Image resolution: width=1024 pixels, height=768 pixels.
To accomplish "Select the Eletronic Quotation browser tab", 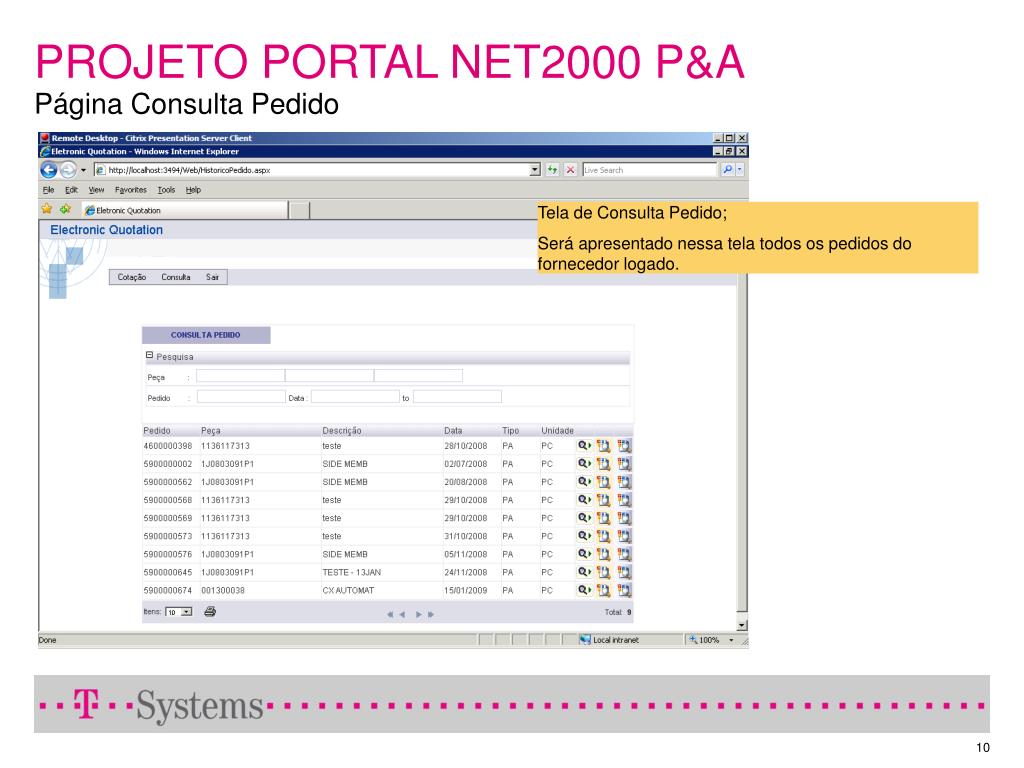I will 185,210.
